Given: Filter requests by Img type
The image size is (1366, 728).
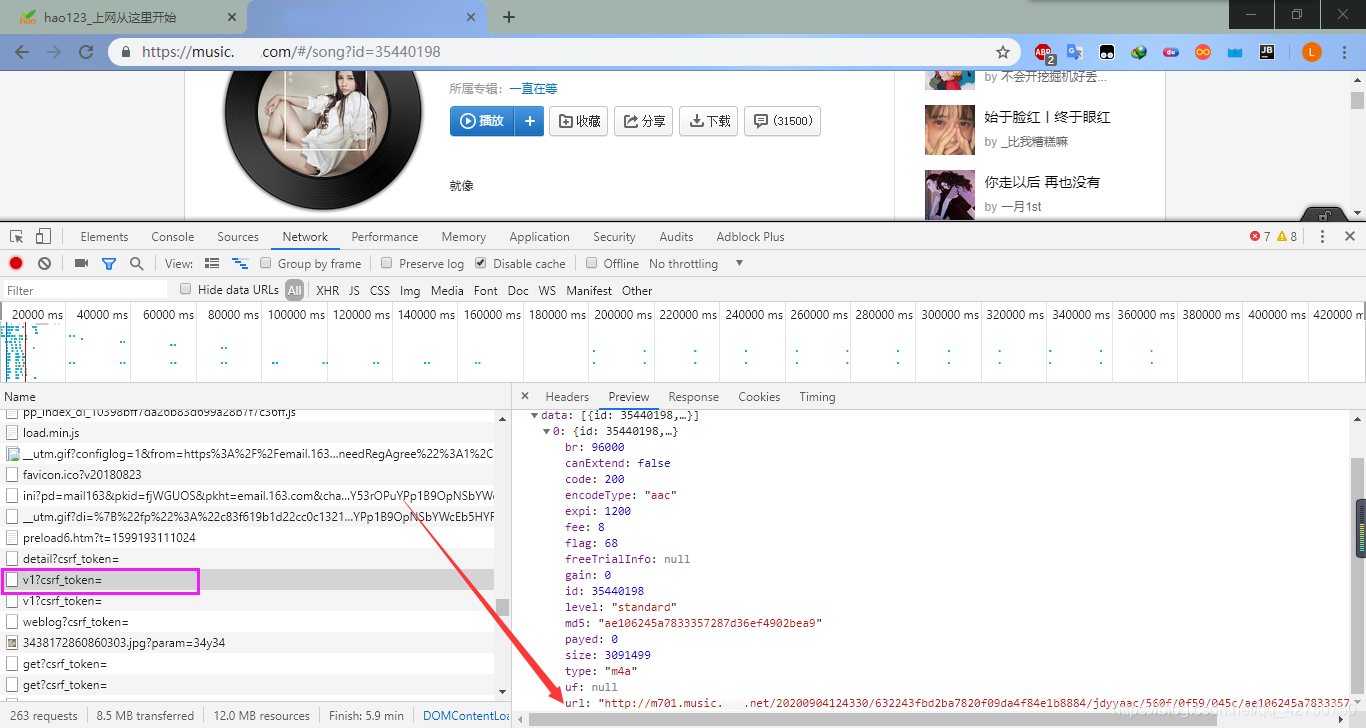Looking at the screenshot, I should [410, 291].
